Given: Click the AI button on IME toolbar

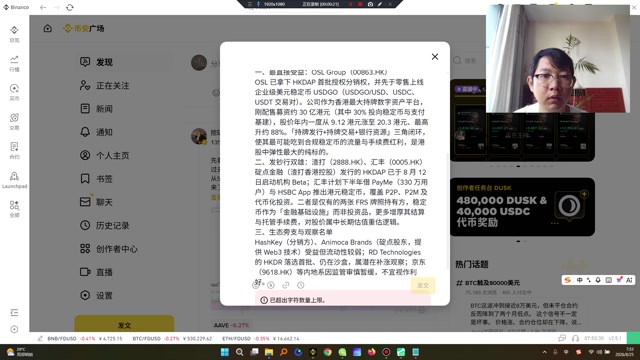Looking at the screenshot, I should pos(629,280).
